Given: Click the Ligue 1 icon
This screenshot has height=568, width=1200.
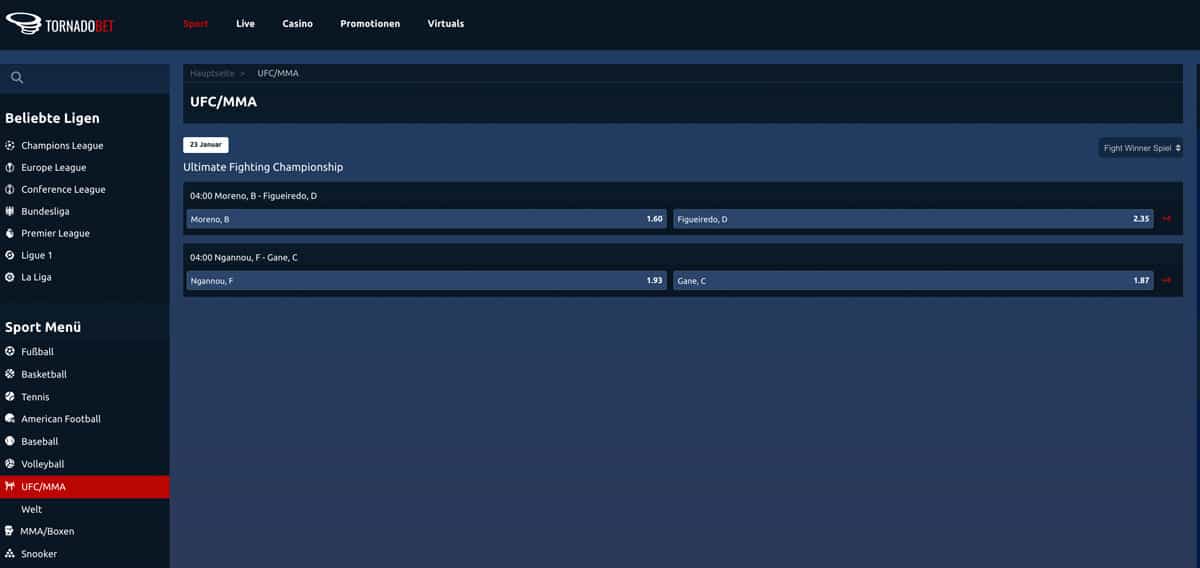Looking at the screenshot, I should (x=10, y=255).
